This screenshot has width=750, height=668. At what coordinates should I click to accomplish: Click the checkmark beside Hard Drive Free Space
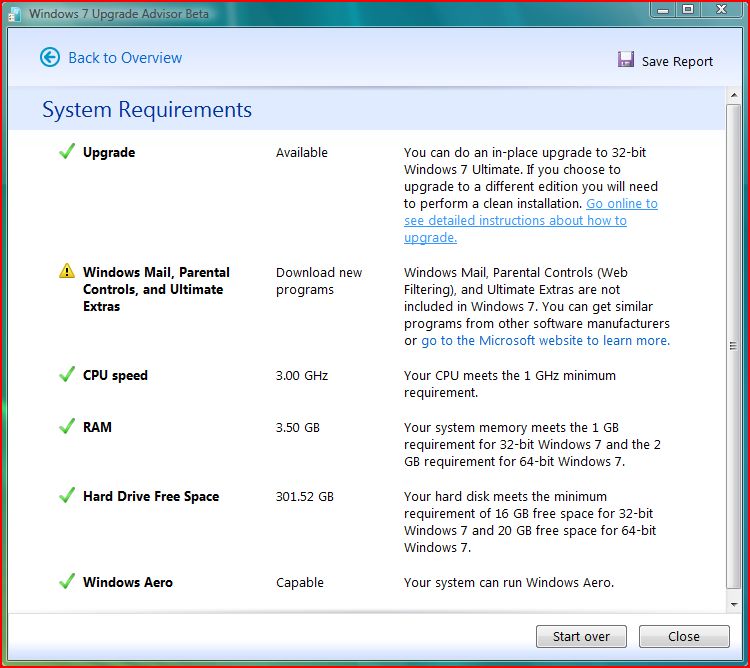[67, 495]
